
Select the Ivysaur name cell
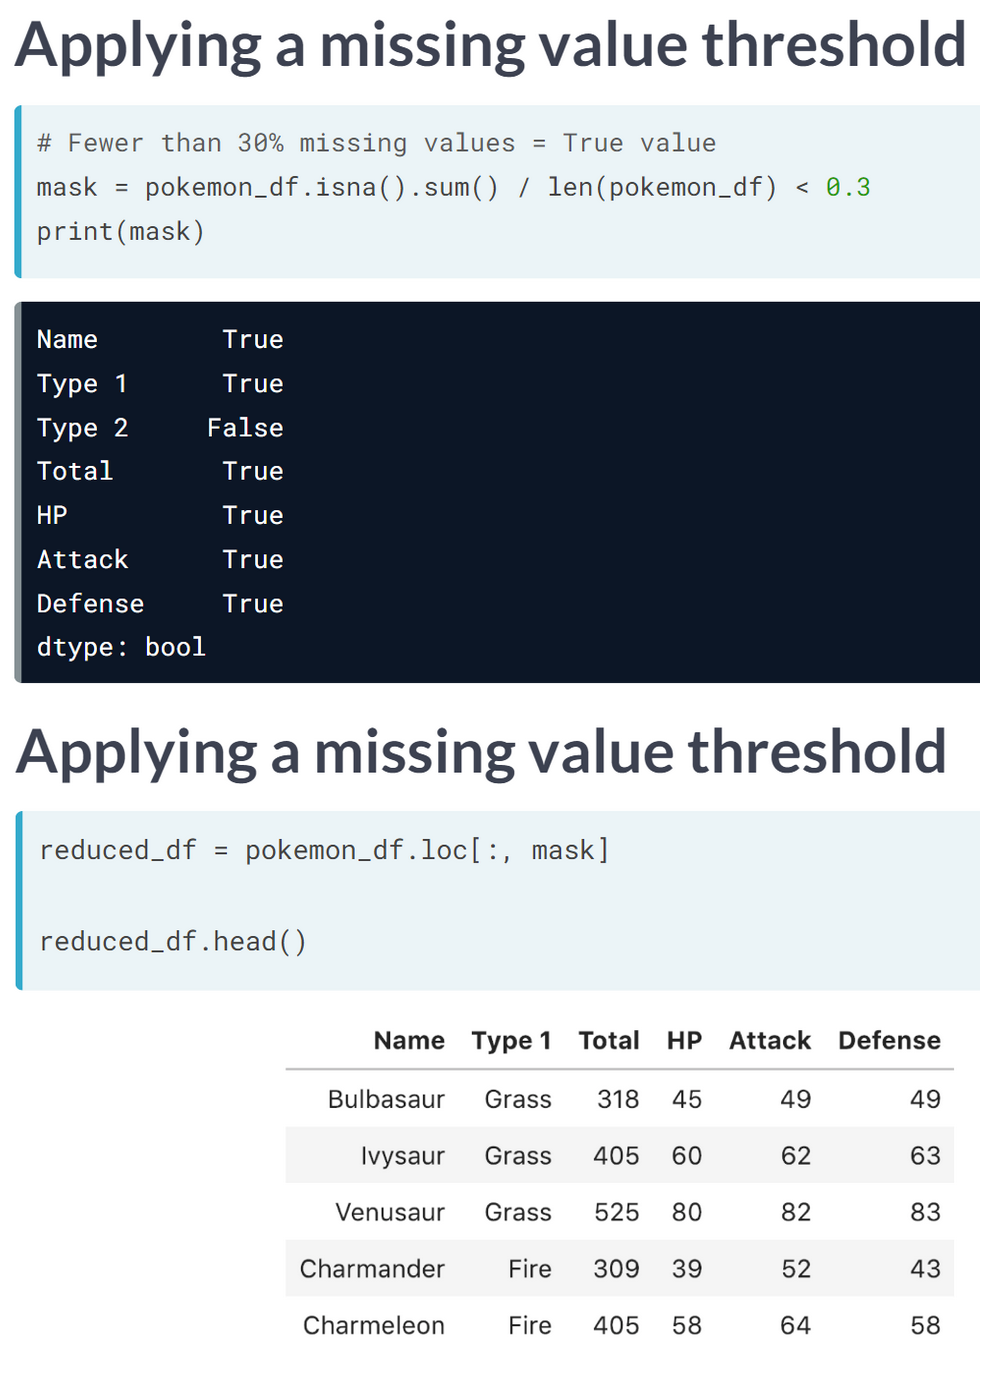point(402,1156)
